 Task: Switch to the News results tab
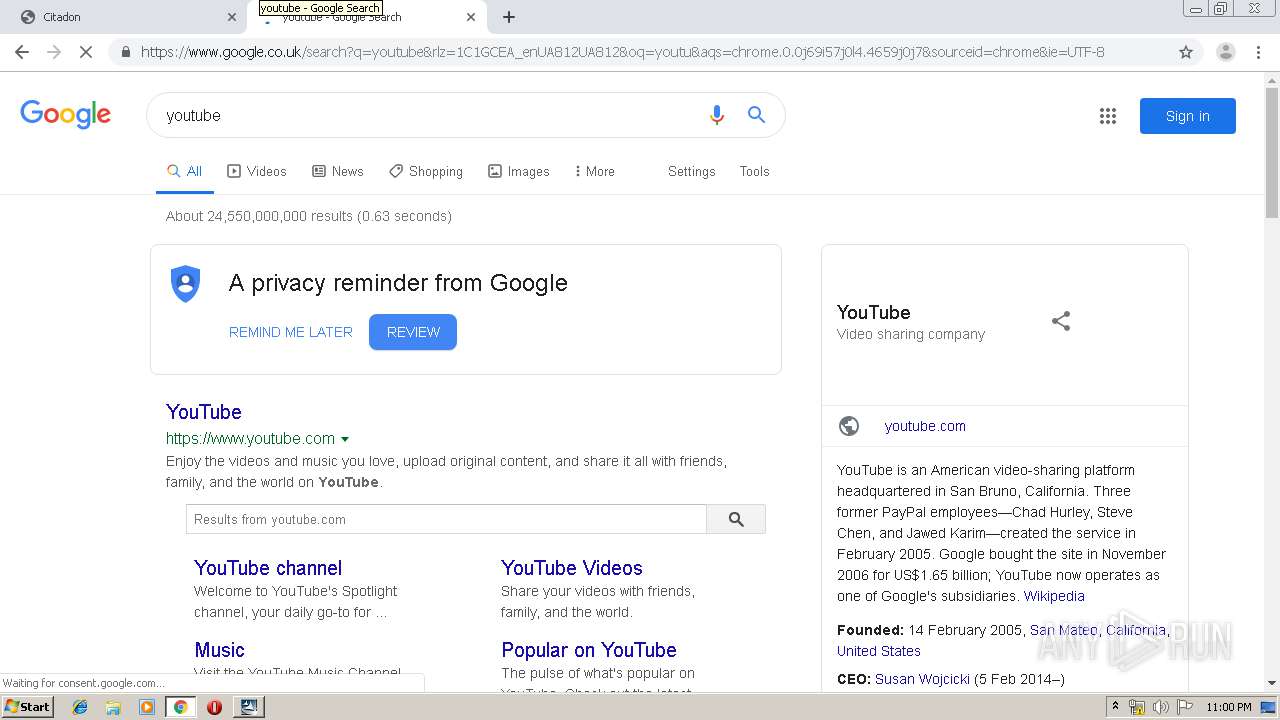[x=338, y=171]
